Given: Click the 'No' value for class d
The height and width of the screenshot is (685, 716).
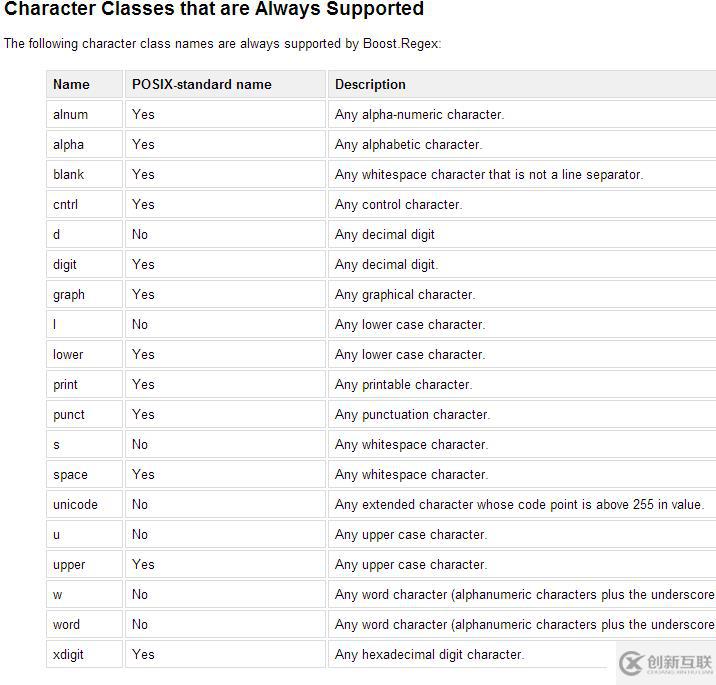Looking at the screenshot, I should pyautogui.click(x=140, y=235).
